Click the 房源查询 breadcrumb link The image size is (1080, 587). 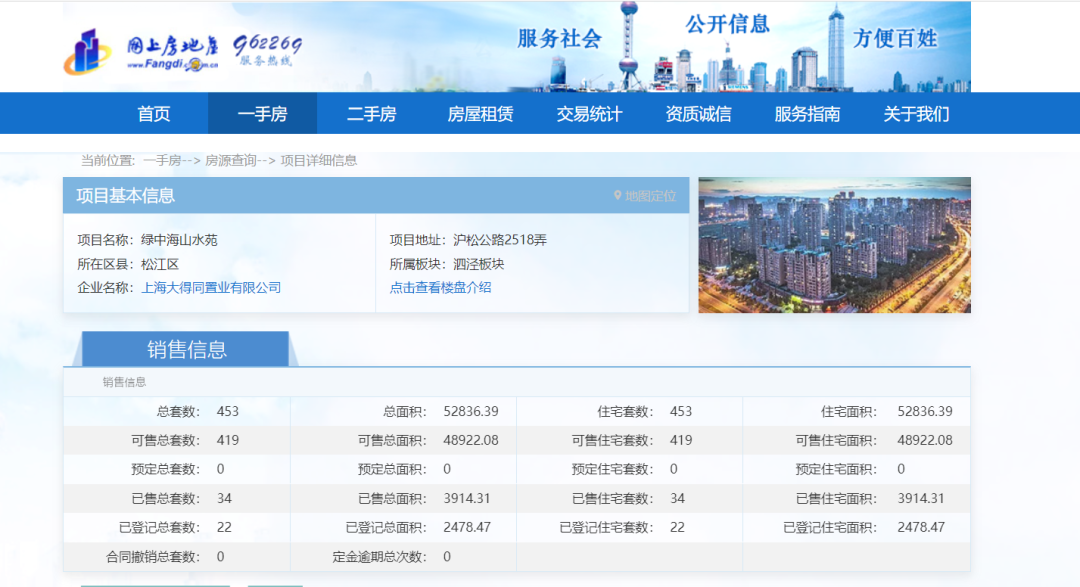[x=230, y=160]
